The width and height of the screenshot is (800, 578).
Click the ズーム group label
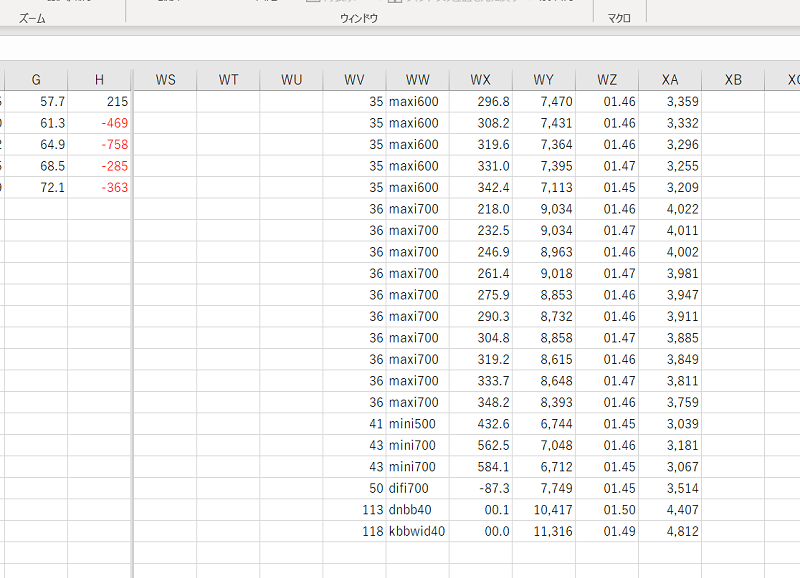pos(32,18)
